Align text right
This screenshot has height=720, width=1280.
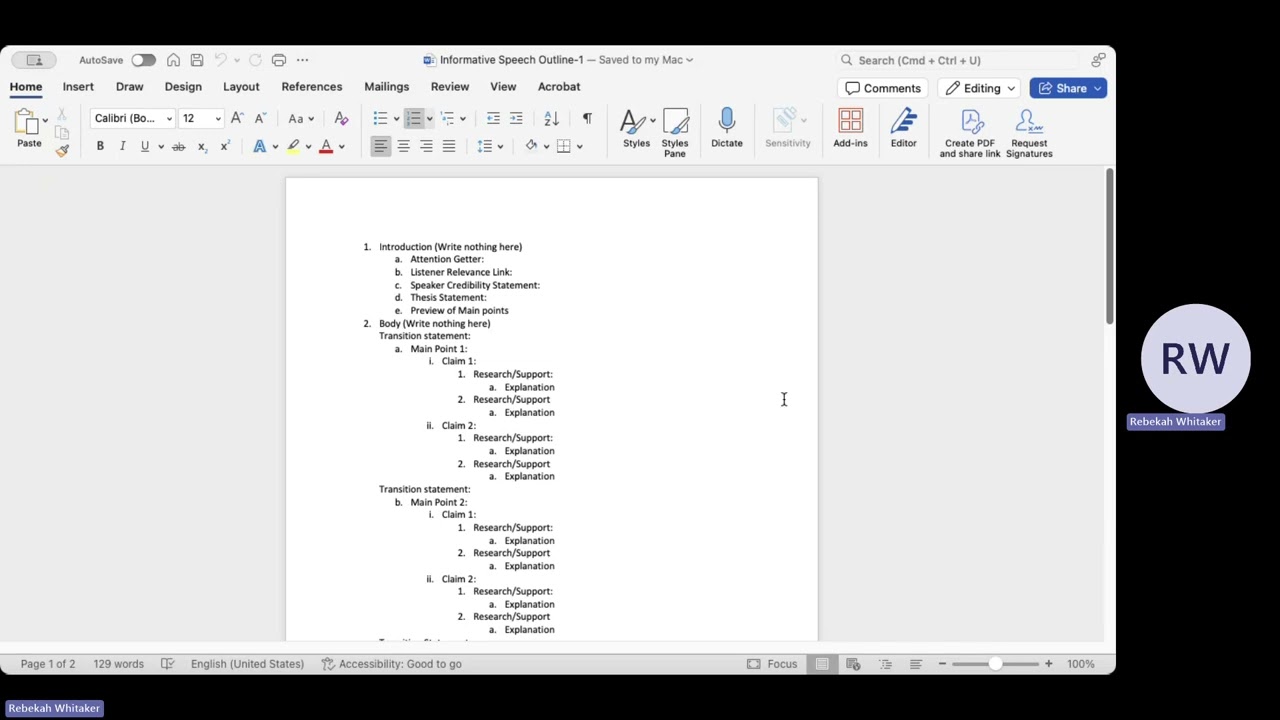pos(426,146)
